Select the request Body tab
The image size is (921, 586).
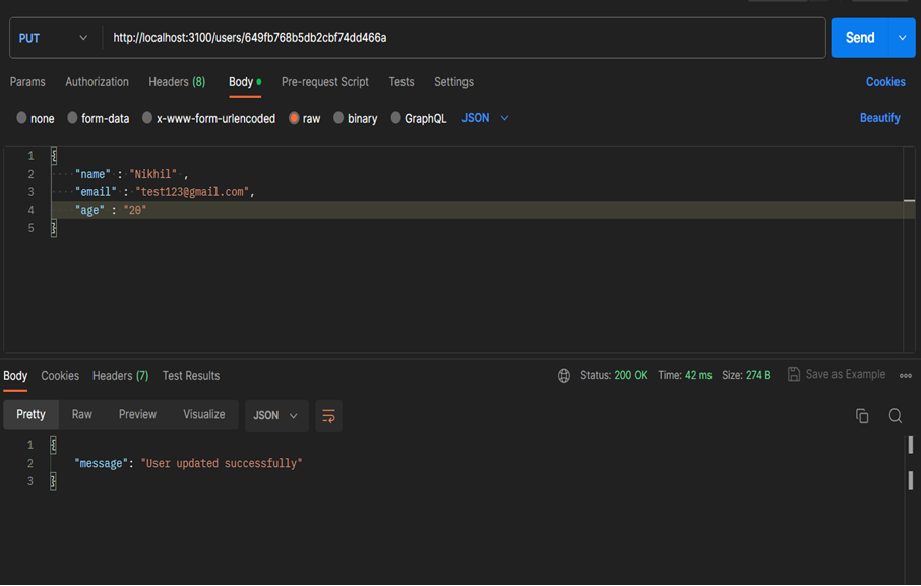tap(245, 82)
